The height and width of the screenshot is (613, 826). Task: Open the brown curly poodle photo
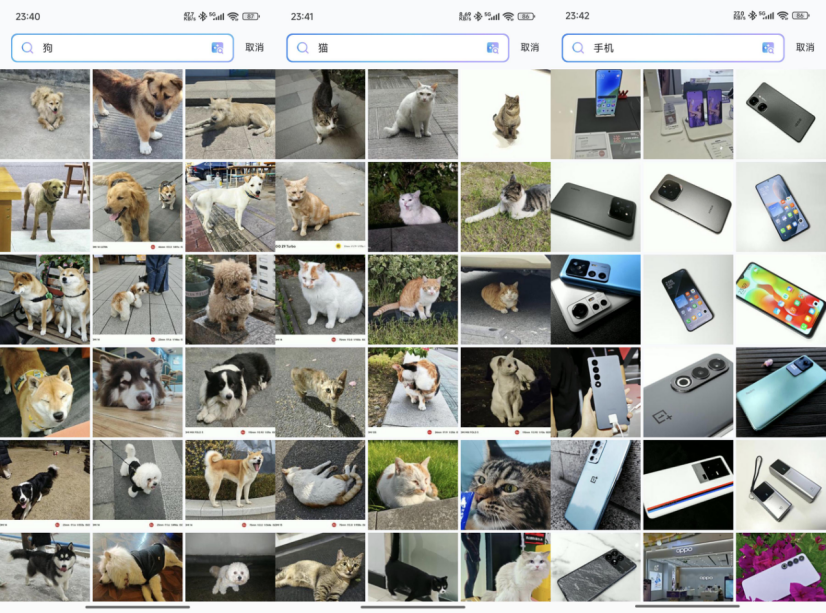(x=230, y=300)
